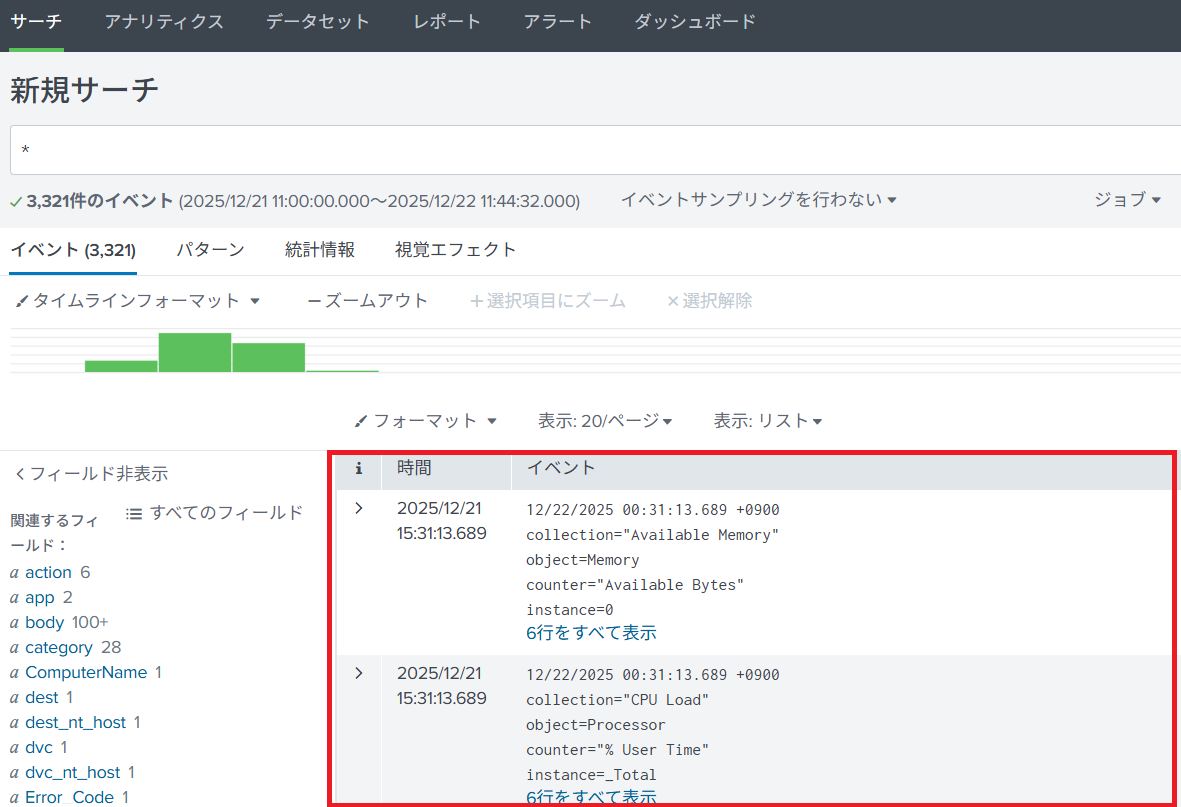Select the ComputerName field in sidebar
Image resolution: width=1181 pixels, height=807 pixels.
[86, 673]
